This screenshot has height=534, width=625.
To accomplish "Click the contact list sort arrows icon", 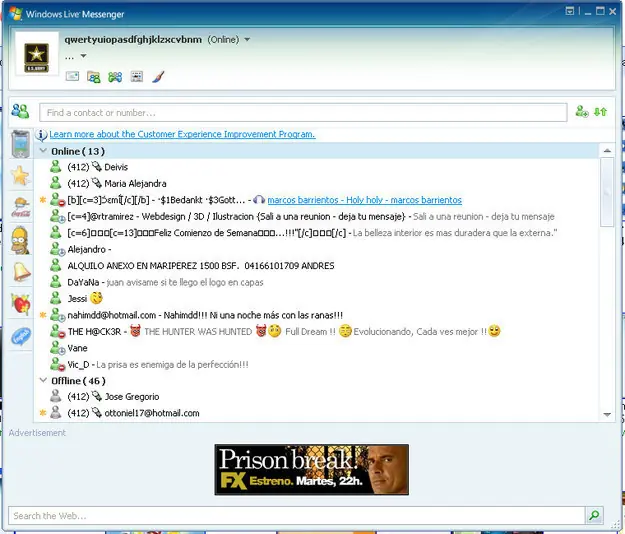I will pos(600,112).
